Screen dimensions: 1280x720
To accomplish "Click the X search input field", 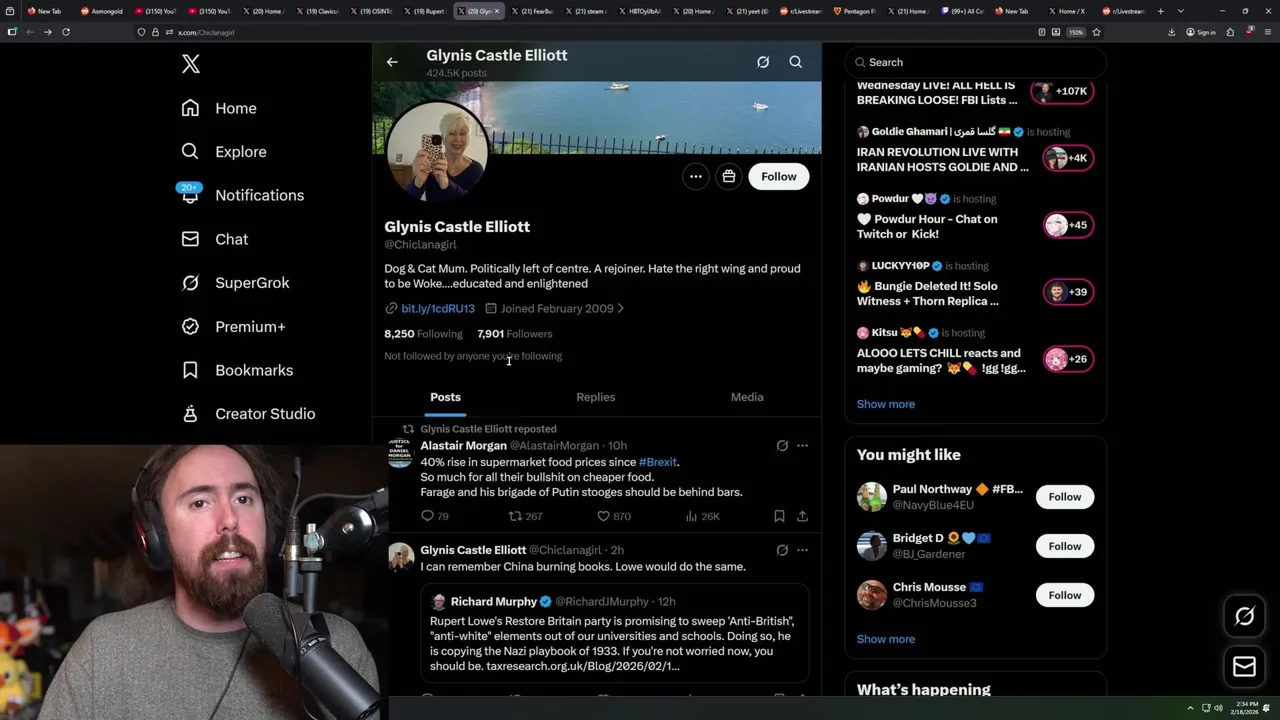I will (x=975, y=62).
